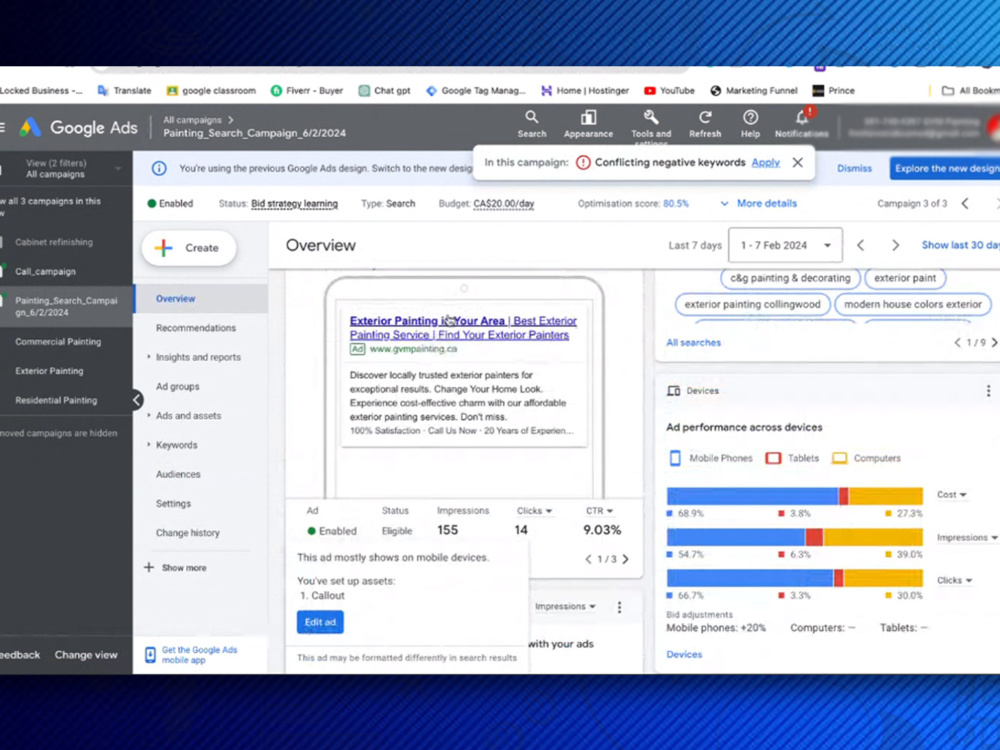Screen dimensions: 1000x750
Task: Open the date range dropdown 1 - 7 Feb 2024
Action: coord(785,246)
